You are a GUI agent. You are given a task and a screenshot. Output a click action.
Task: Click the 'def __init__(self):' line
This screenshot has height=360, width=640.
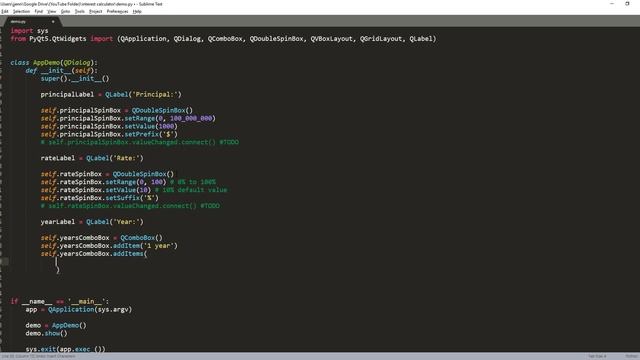pos(62,71)
